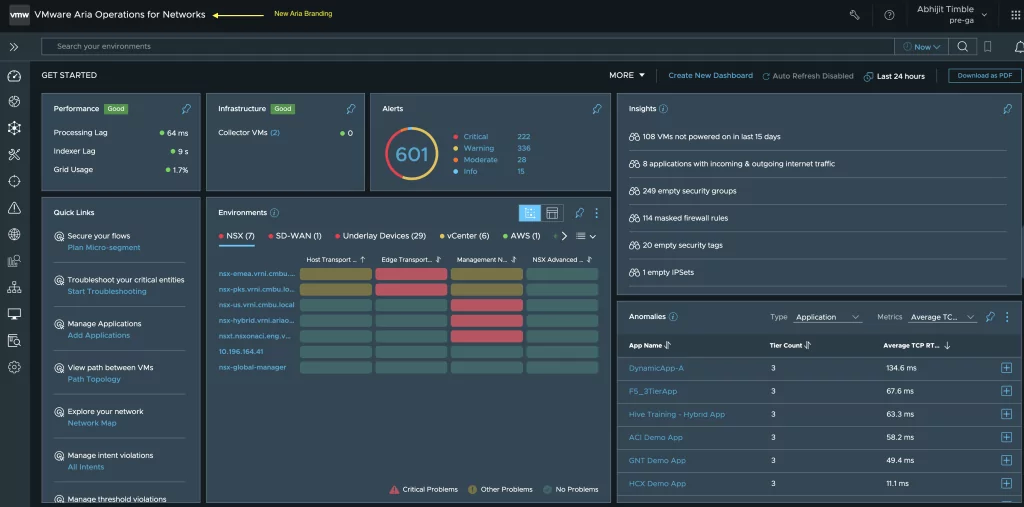Expand the left navigation sidebar
The width and height of the screenshot is (1024, 507).
click(x=14, y=47)
